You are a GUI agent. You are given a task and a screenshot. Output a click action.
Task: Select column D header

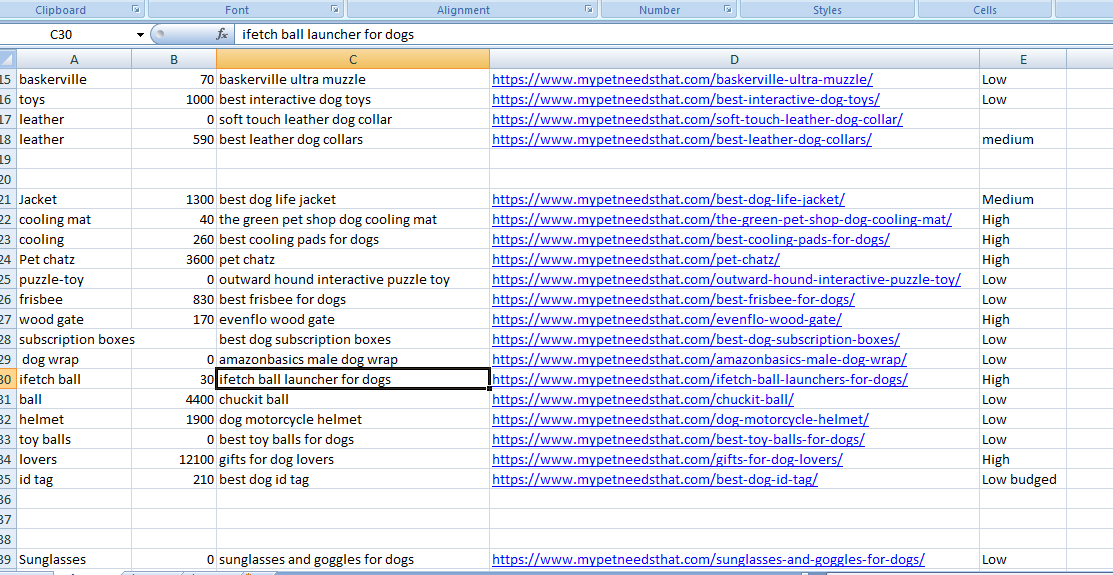pyautogui.click(x=734, y=60)
